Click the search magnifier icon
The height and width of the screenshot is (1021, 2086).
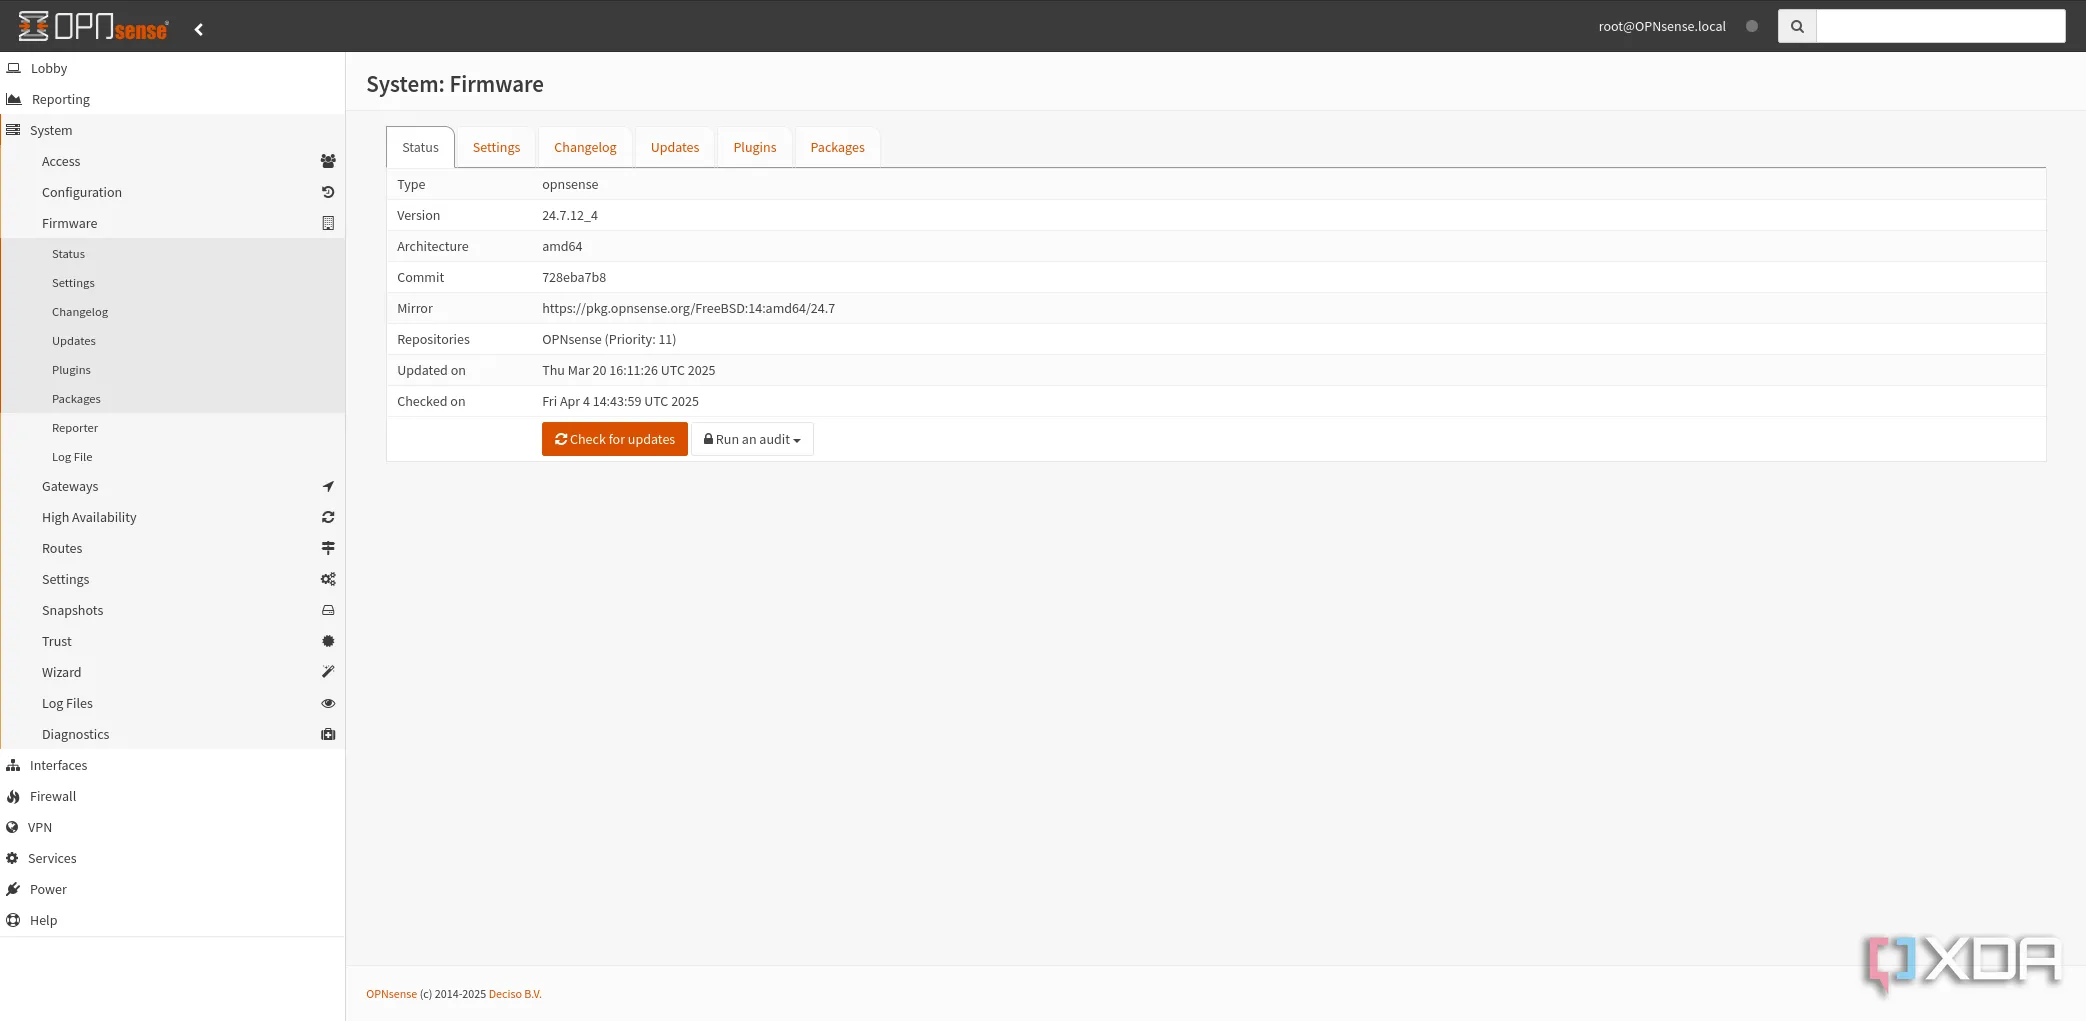(1797, 26)
